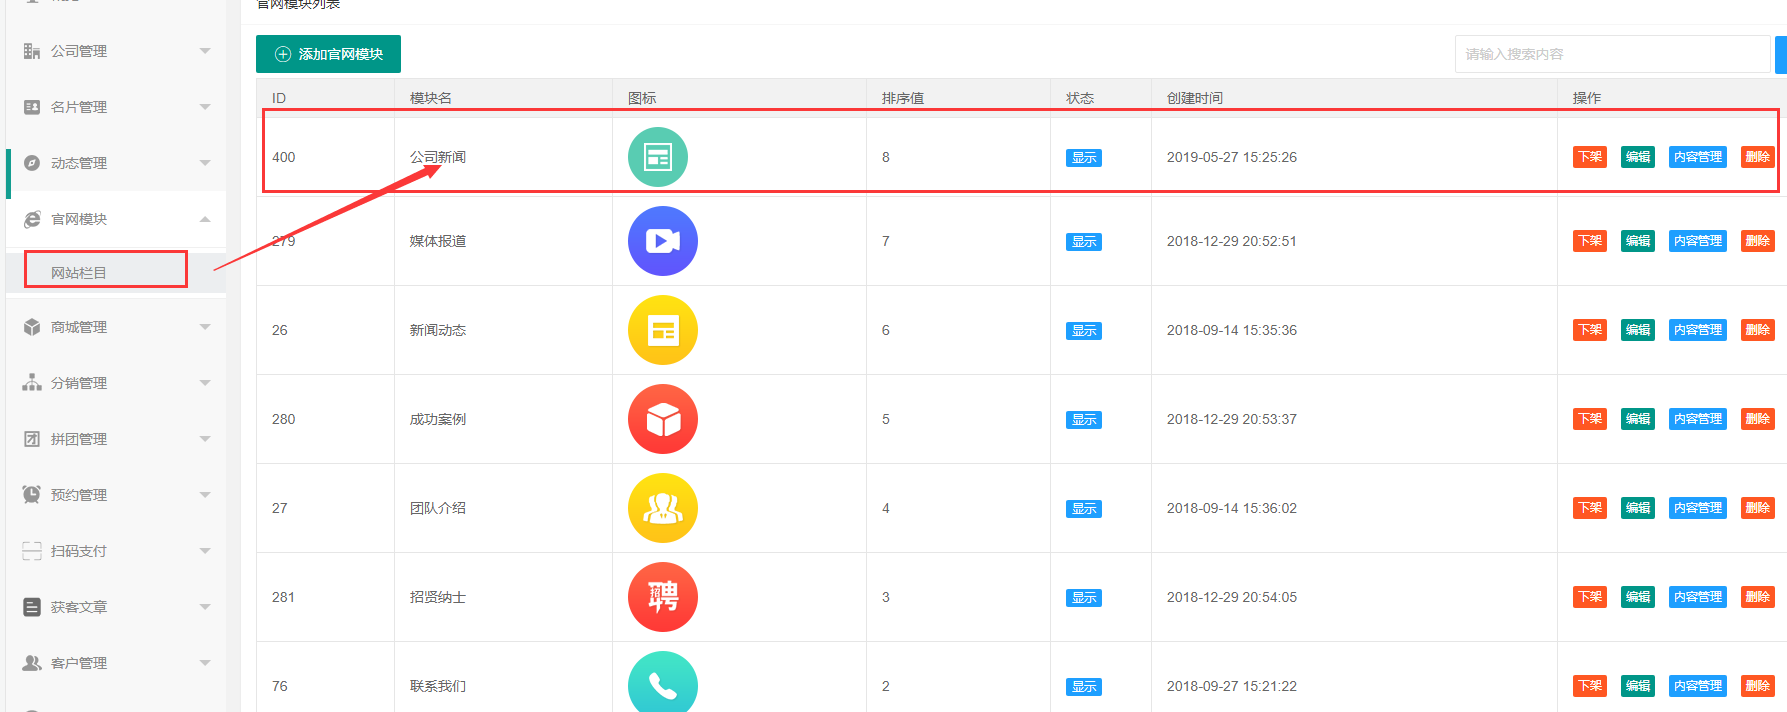The height and width of the screenshot is (712, 1787).
Task: Click 内容管理 for the 公司新闻 row
Action: 1697,157
